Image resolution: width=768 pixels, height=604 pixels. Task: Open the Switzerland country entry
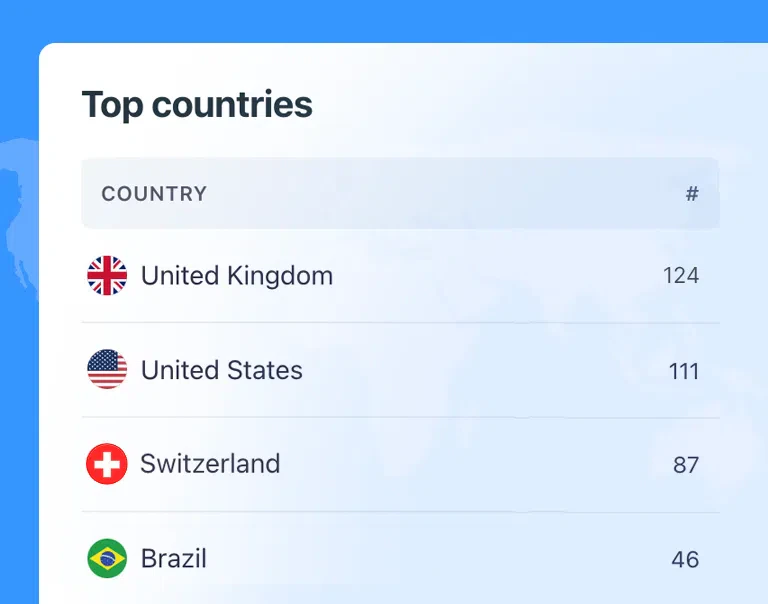[210, 464]
